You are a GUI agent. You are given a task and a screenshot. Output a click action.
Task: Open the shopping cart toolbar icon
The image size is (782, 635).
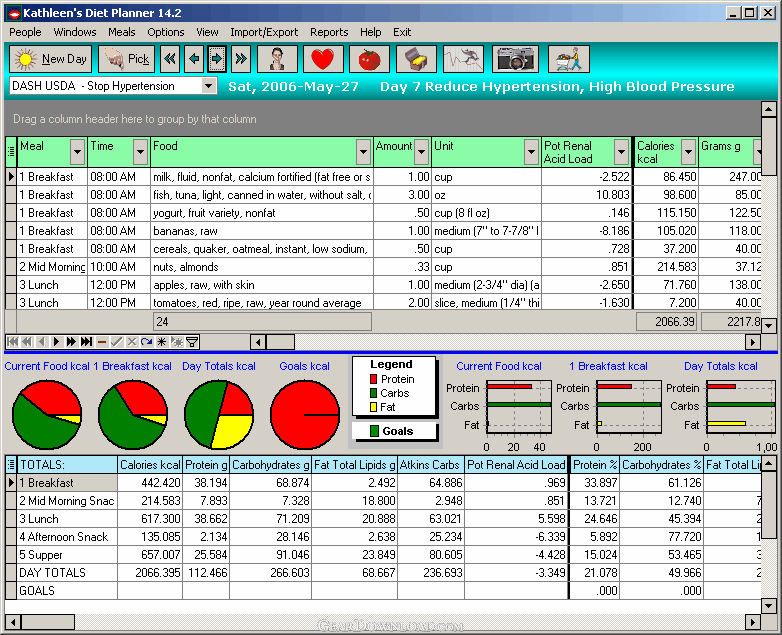[569, 59]
